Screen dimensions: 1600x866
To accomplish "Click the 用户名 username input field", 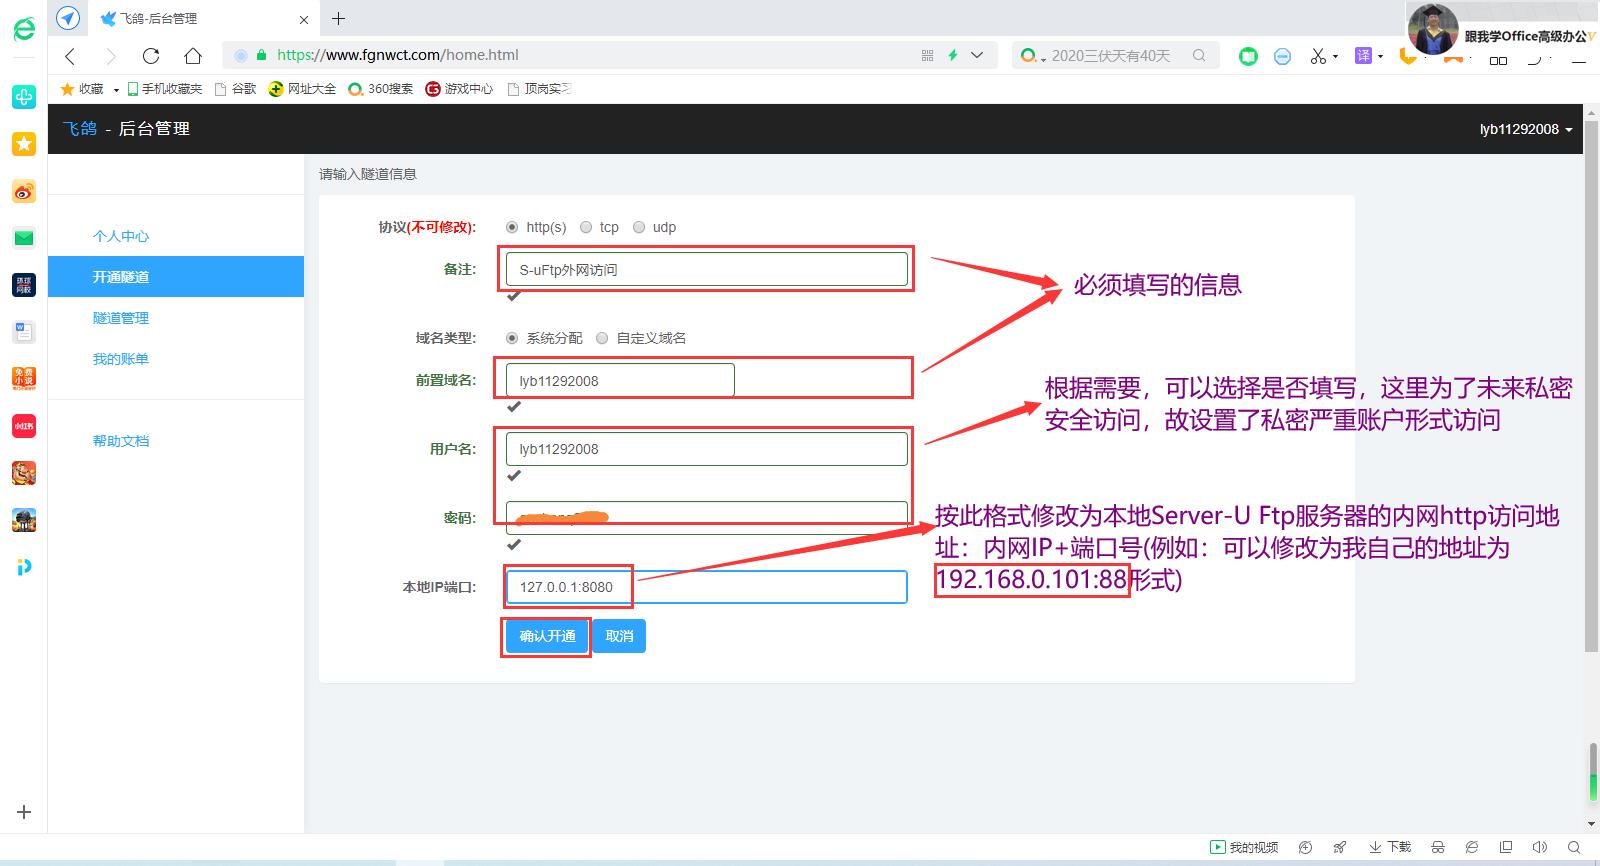I will click(707, 449).
